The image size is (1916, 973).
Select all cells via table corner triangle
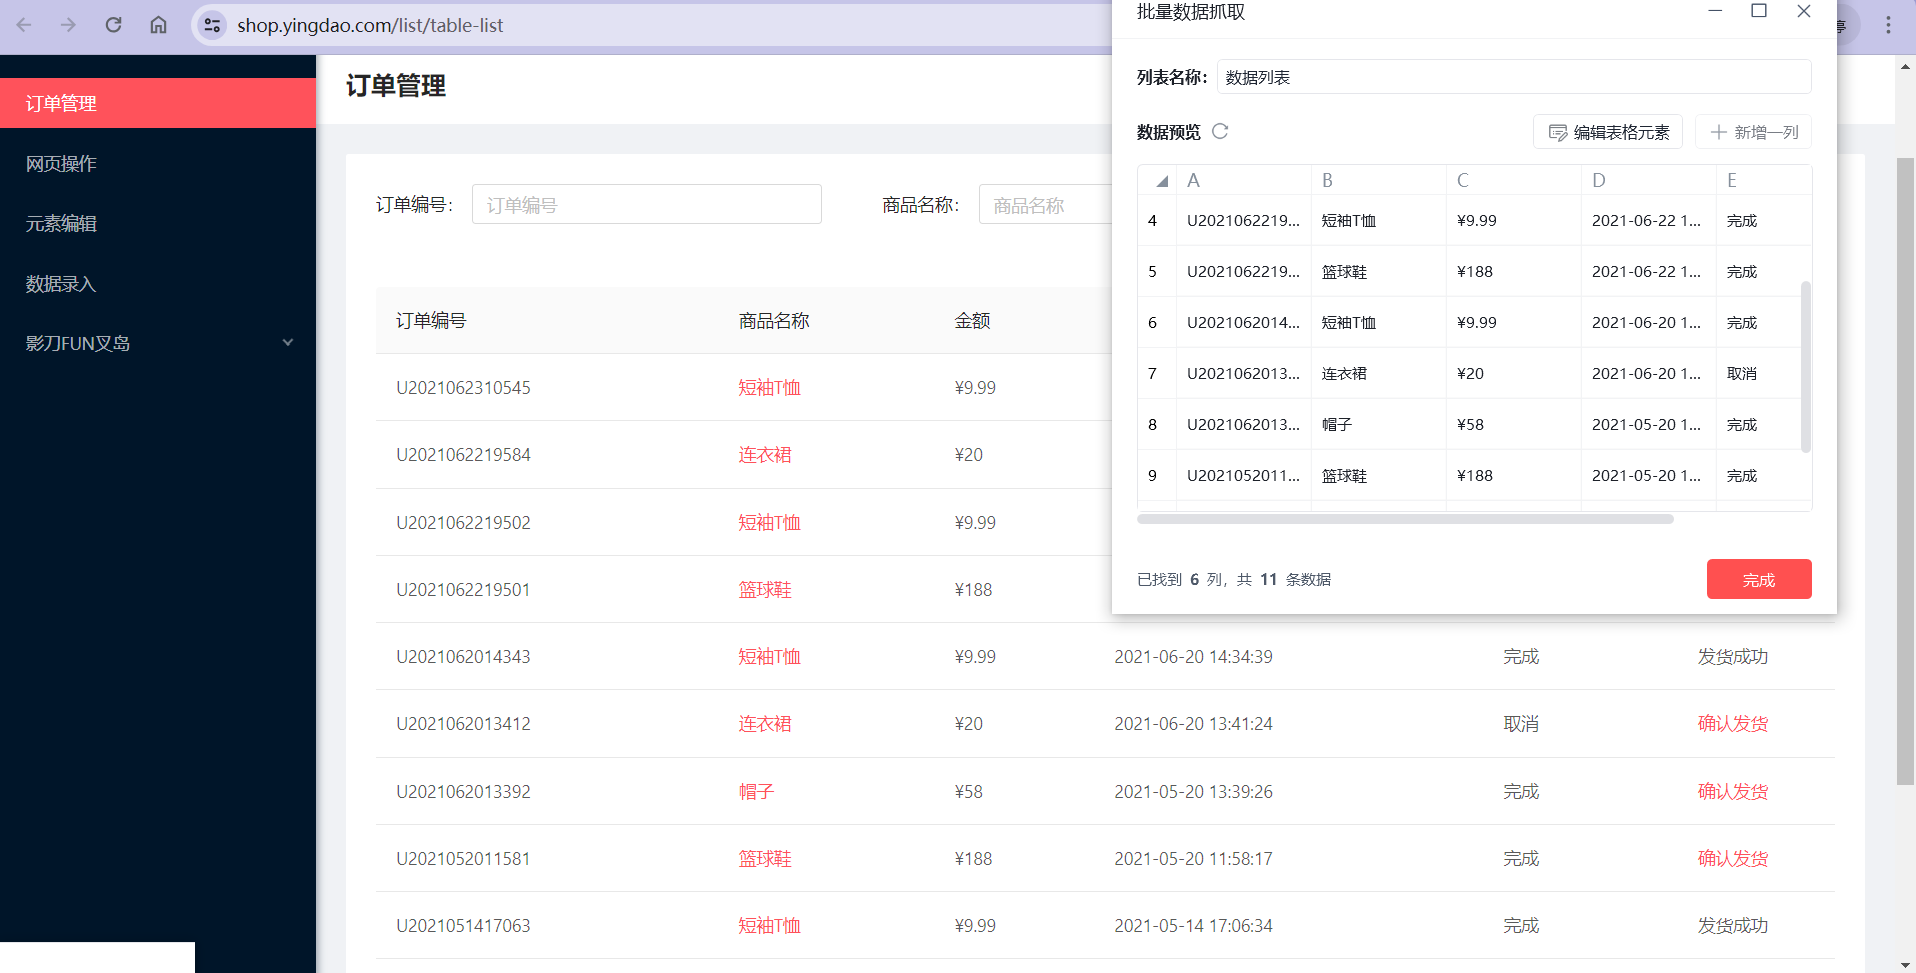tap(1161, 181)
